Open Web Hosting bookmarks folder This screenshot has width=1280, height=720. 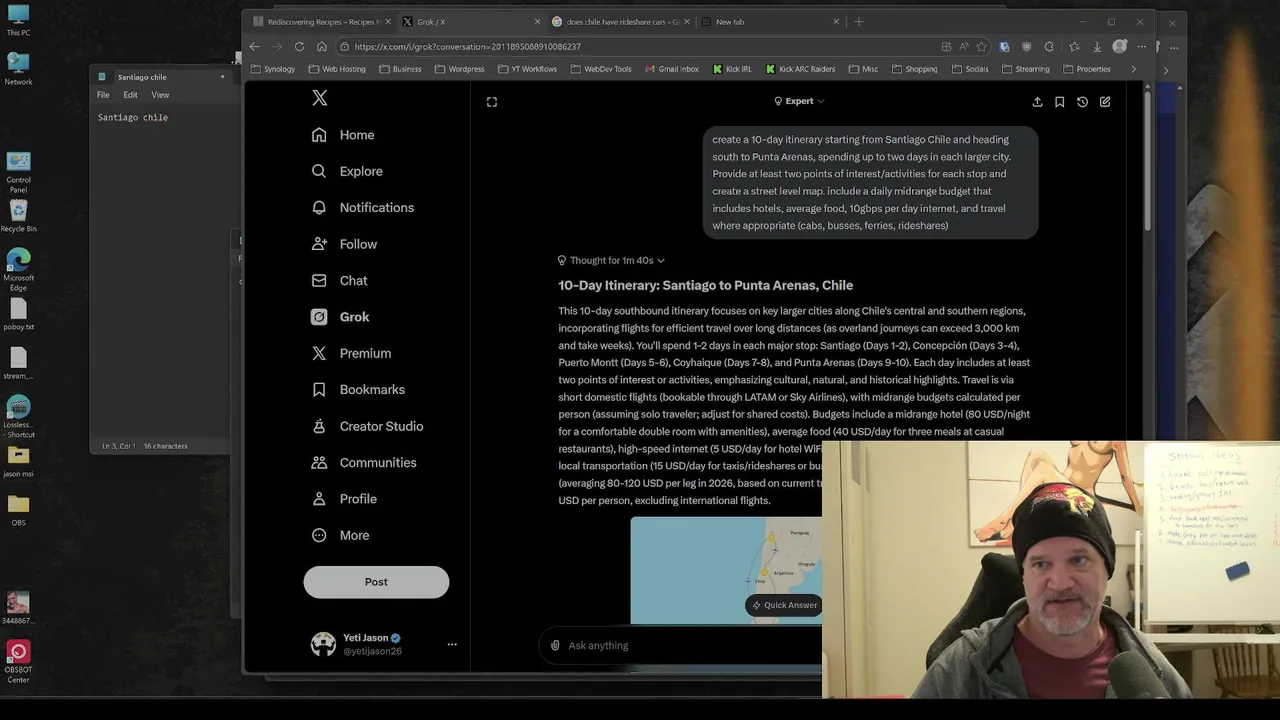[337, 69]
